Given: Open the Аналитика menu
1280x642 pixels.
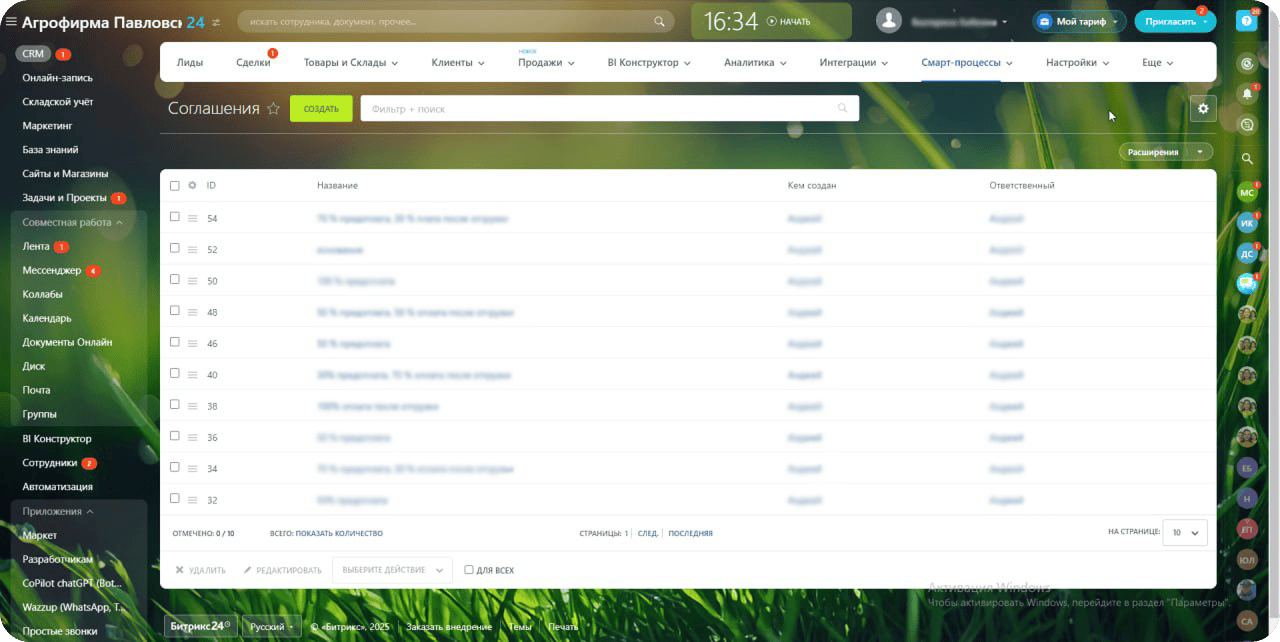Looking at the screenshot, I should click(755, 62).
